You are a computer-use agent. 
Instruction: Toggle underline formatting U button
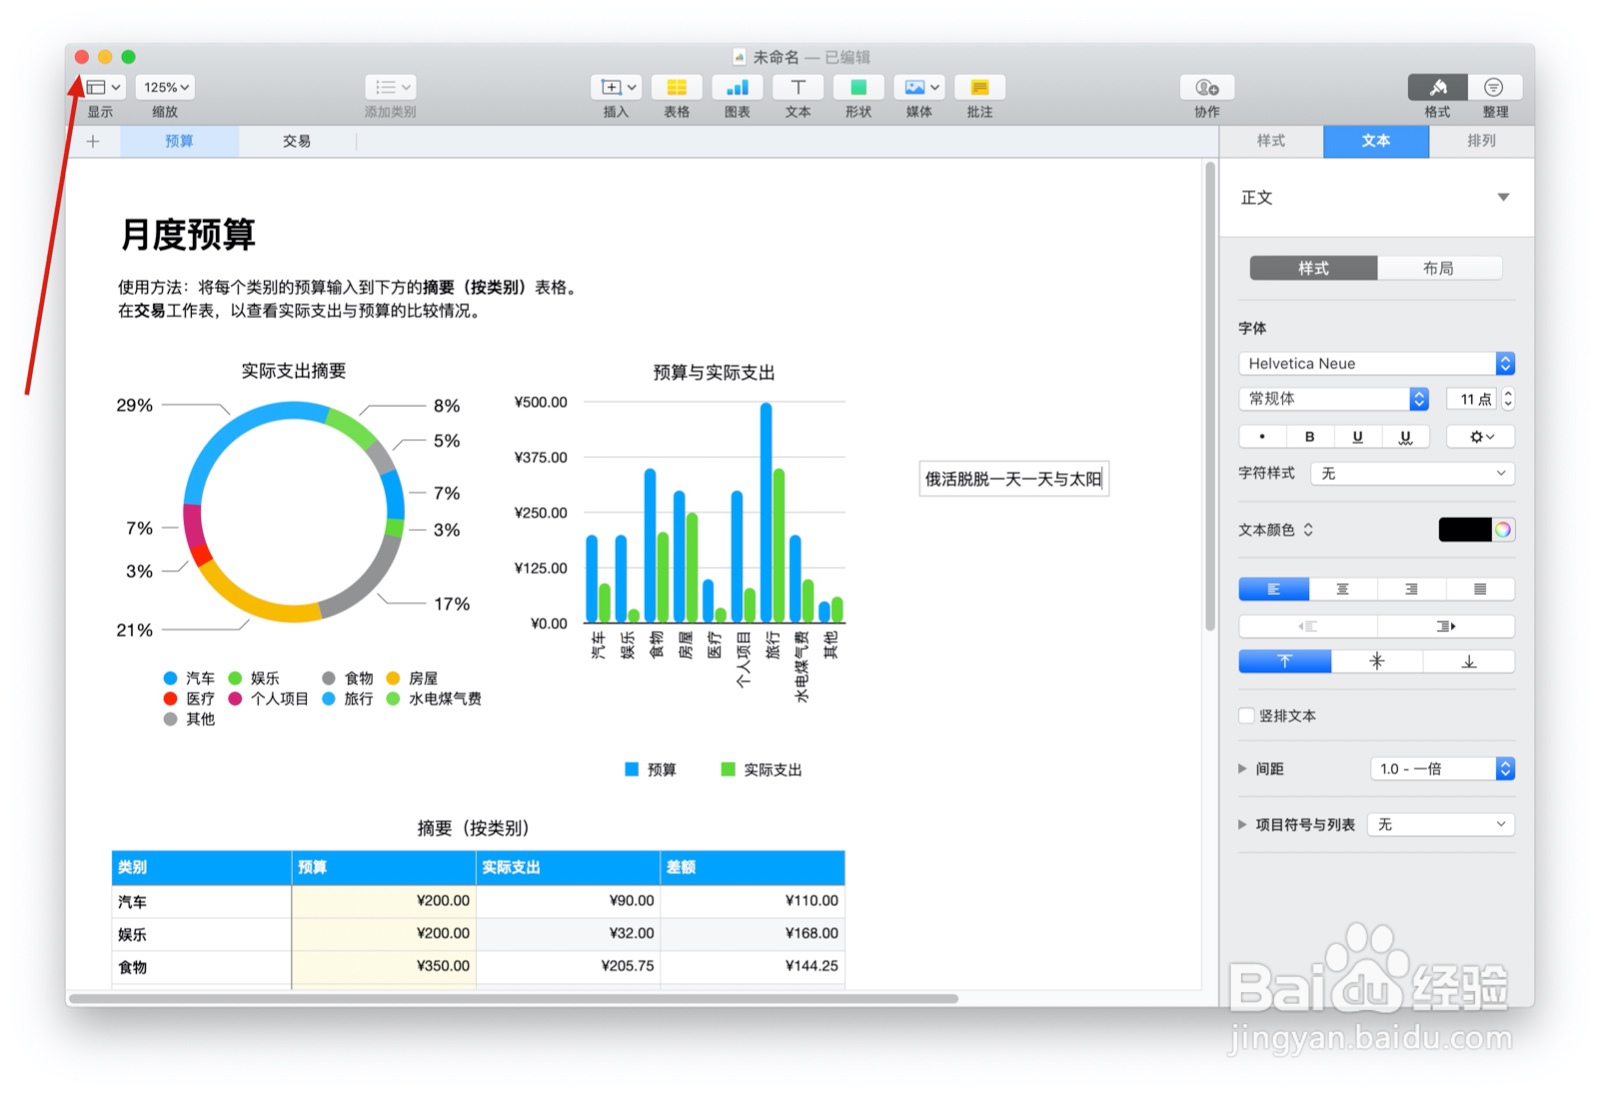pyautogui.click(x=1357, y=436)
